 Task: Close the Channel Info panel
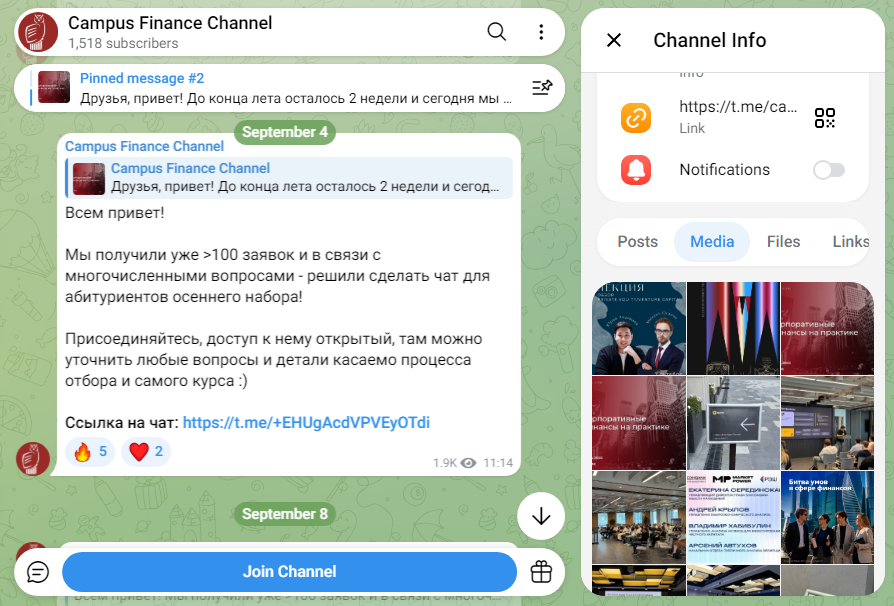(x=614, y=40)
